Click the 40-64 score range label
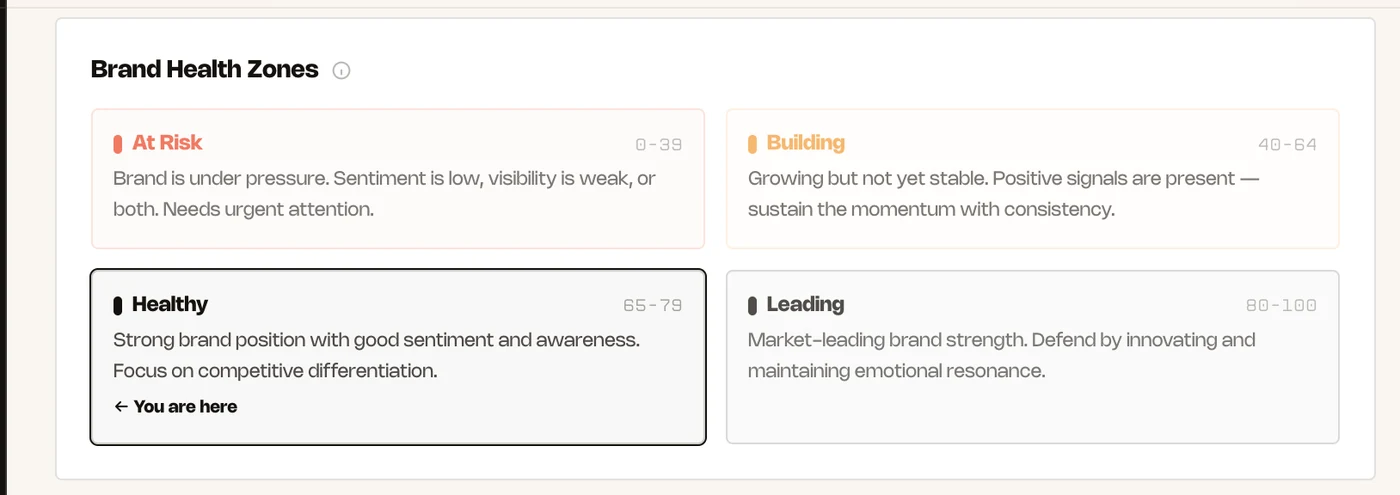 1288,145
